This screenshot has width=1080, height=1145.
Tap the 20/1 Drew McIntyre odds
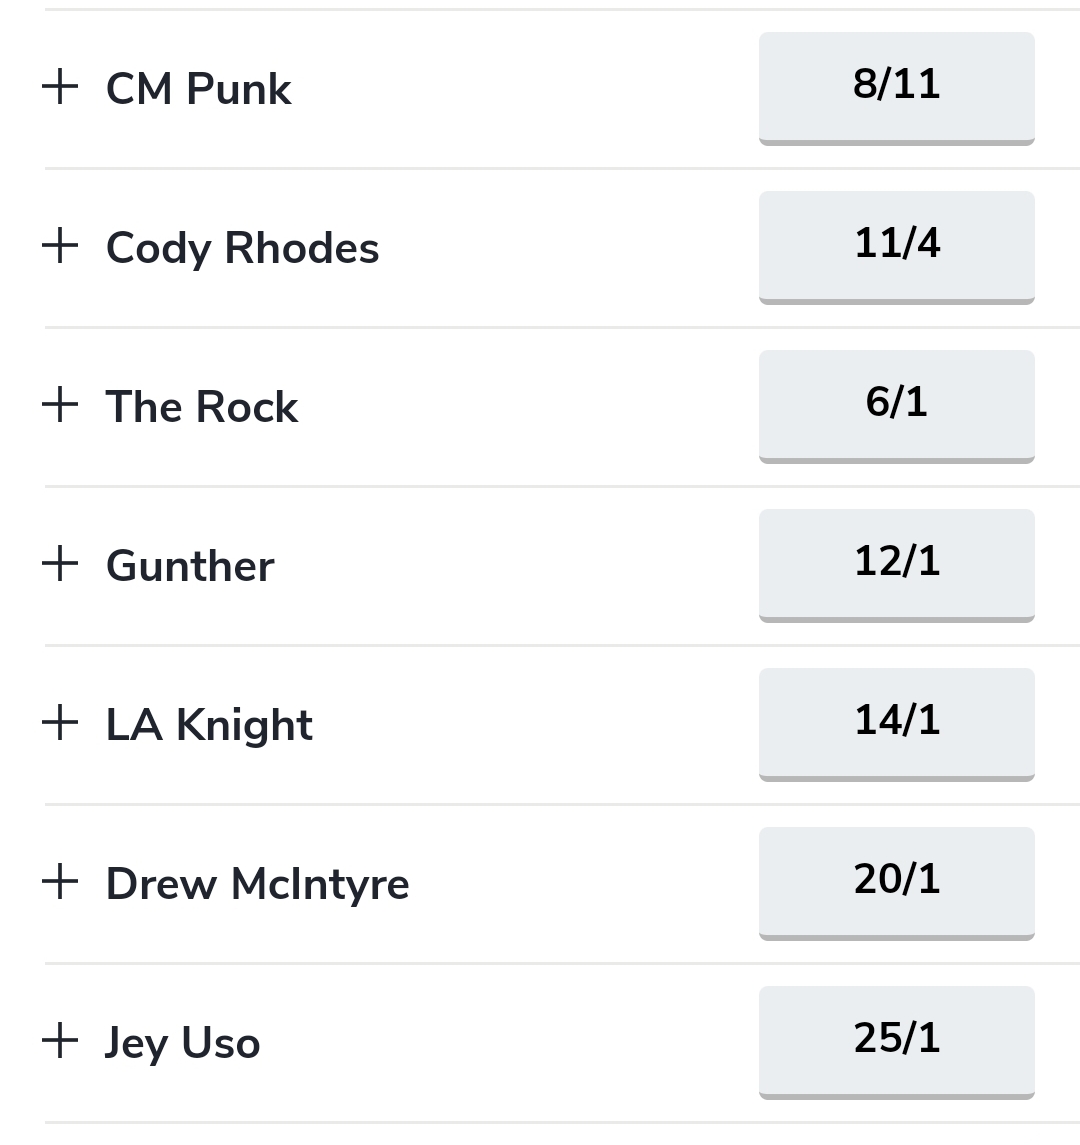[896, 882]
